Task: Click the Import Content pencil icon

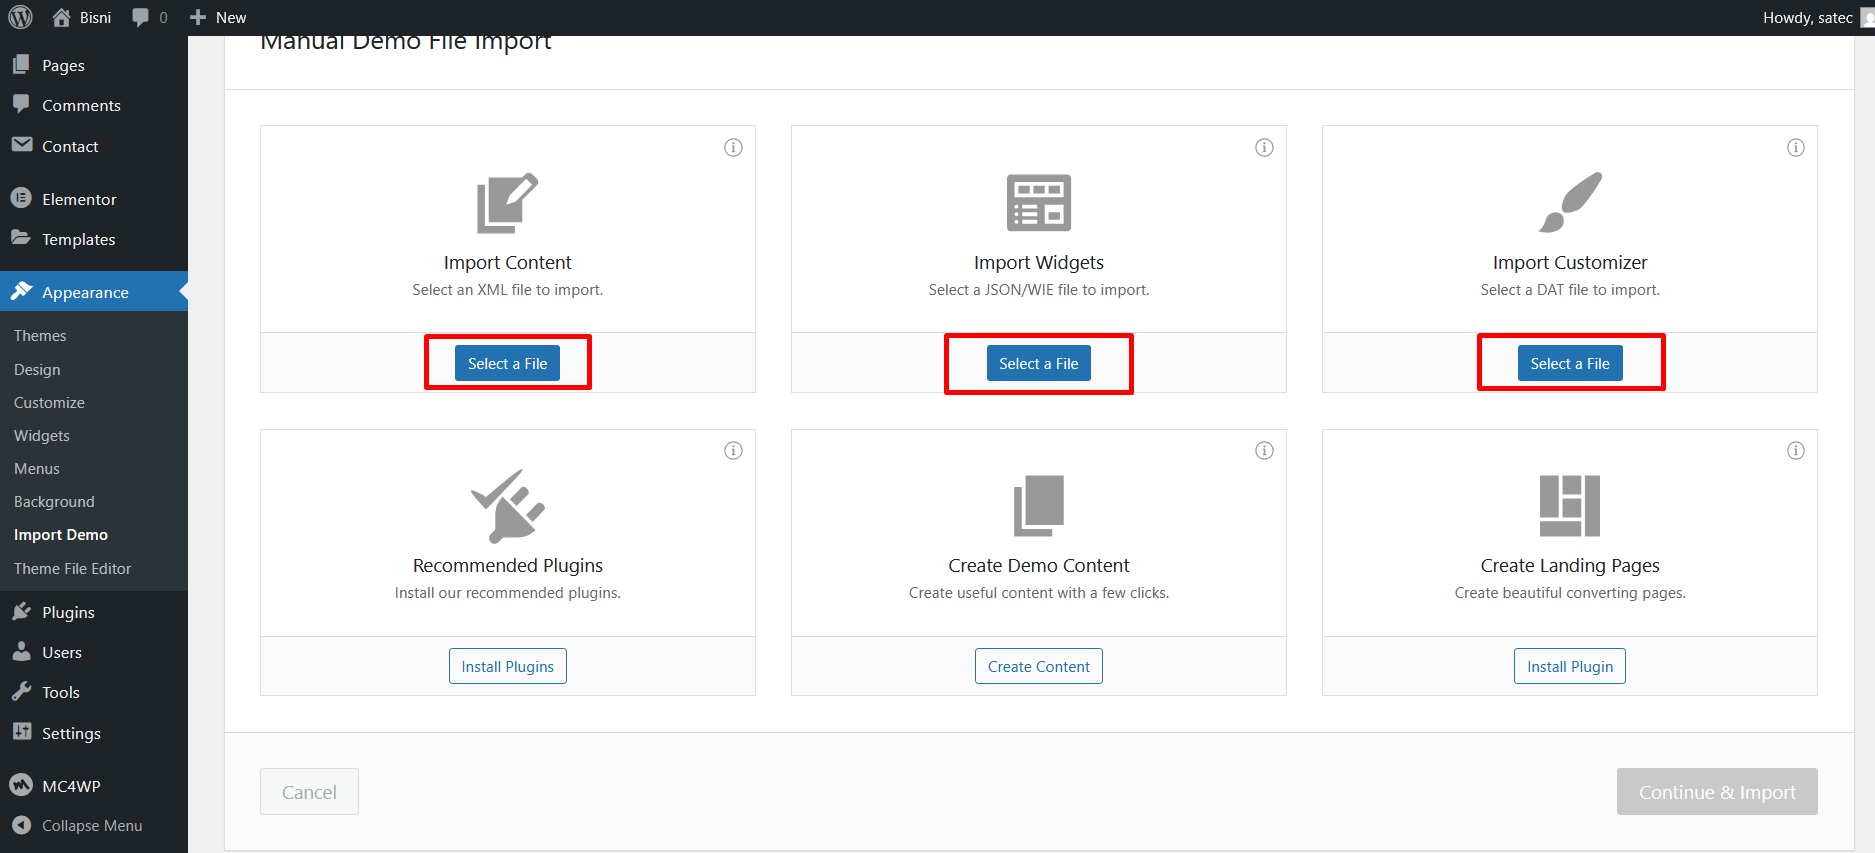Action: coord(507,203)
